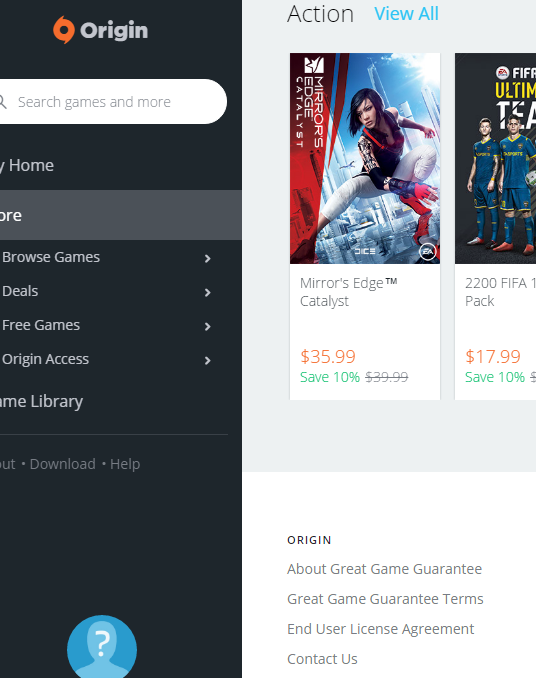Click into the Search games and more field
536x678 pixels.
[x=112, y=102]
